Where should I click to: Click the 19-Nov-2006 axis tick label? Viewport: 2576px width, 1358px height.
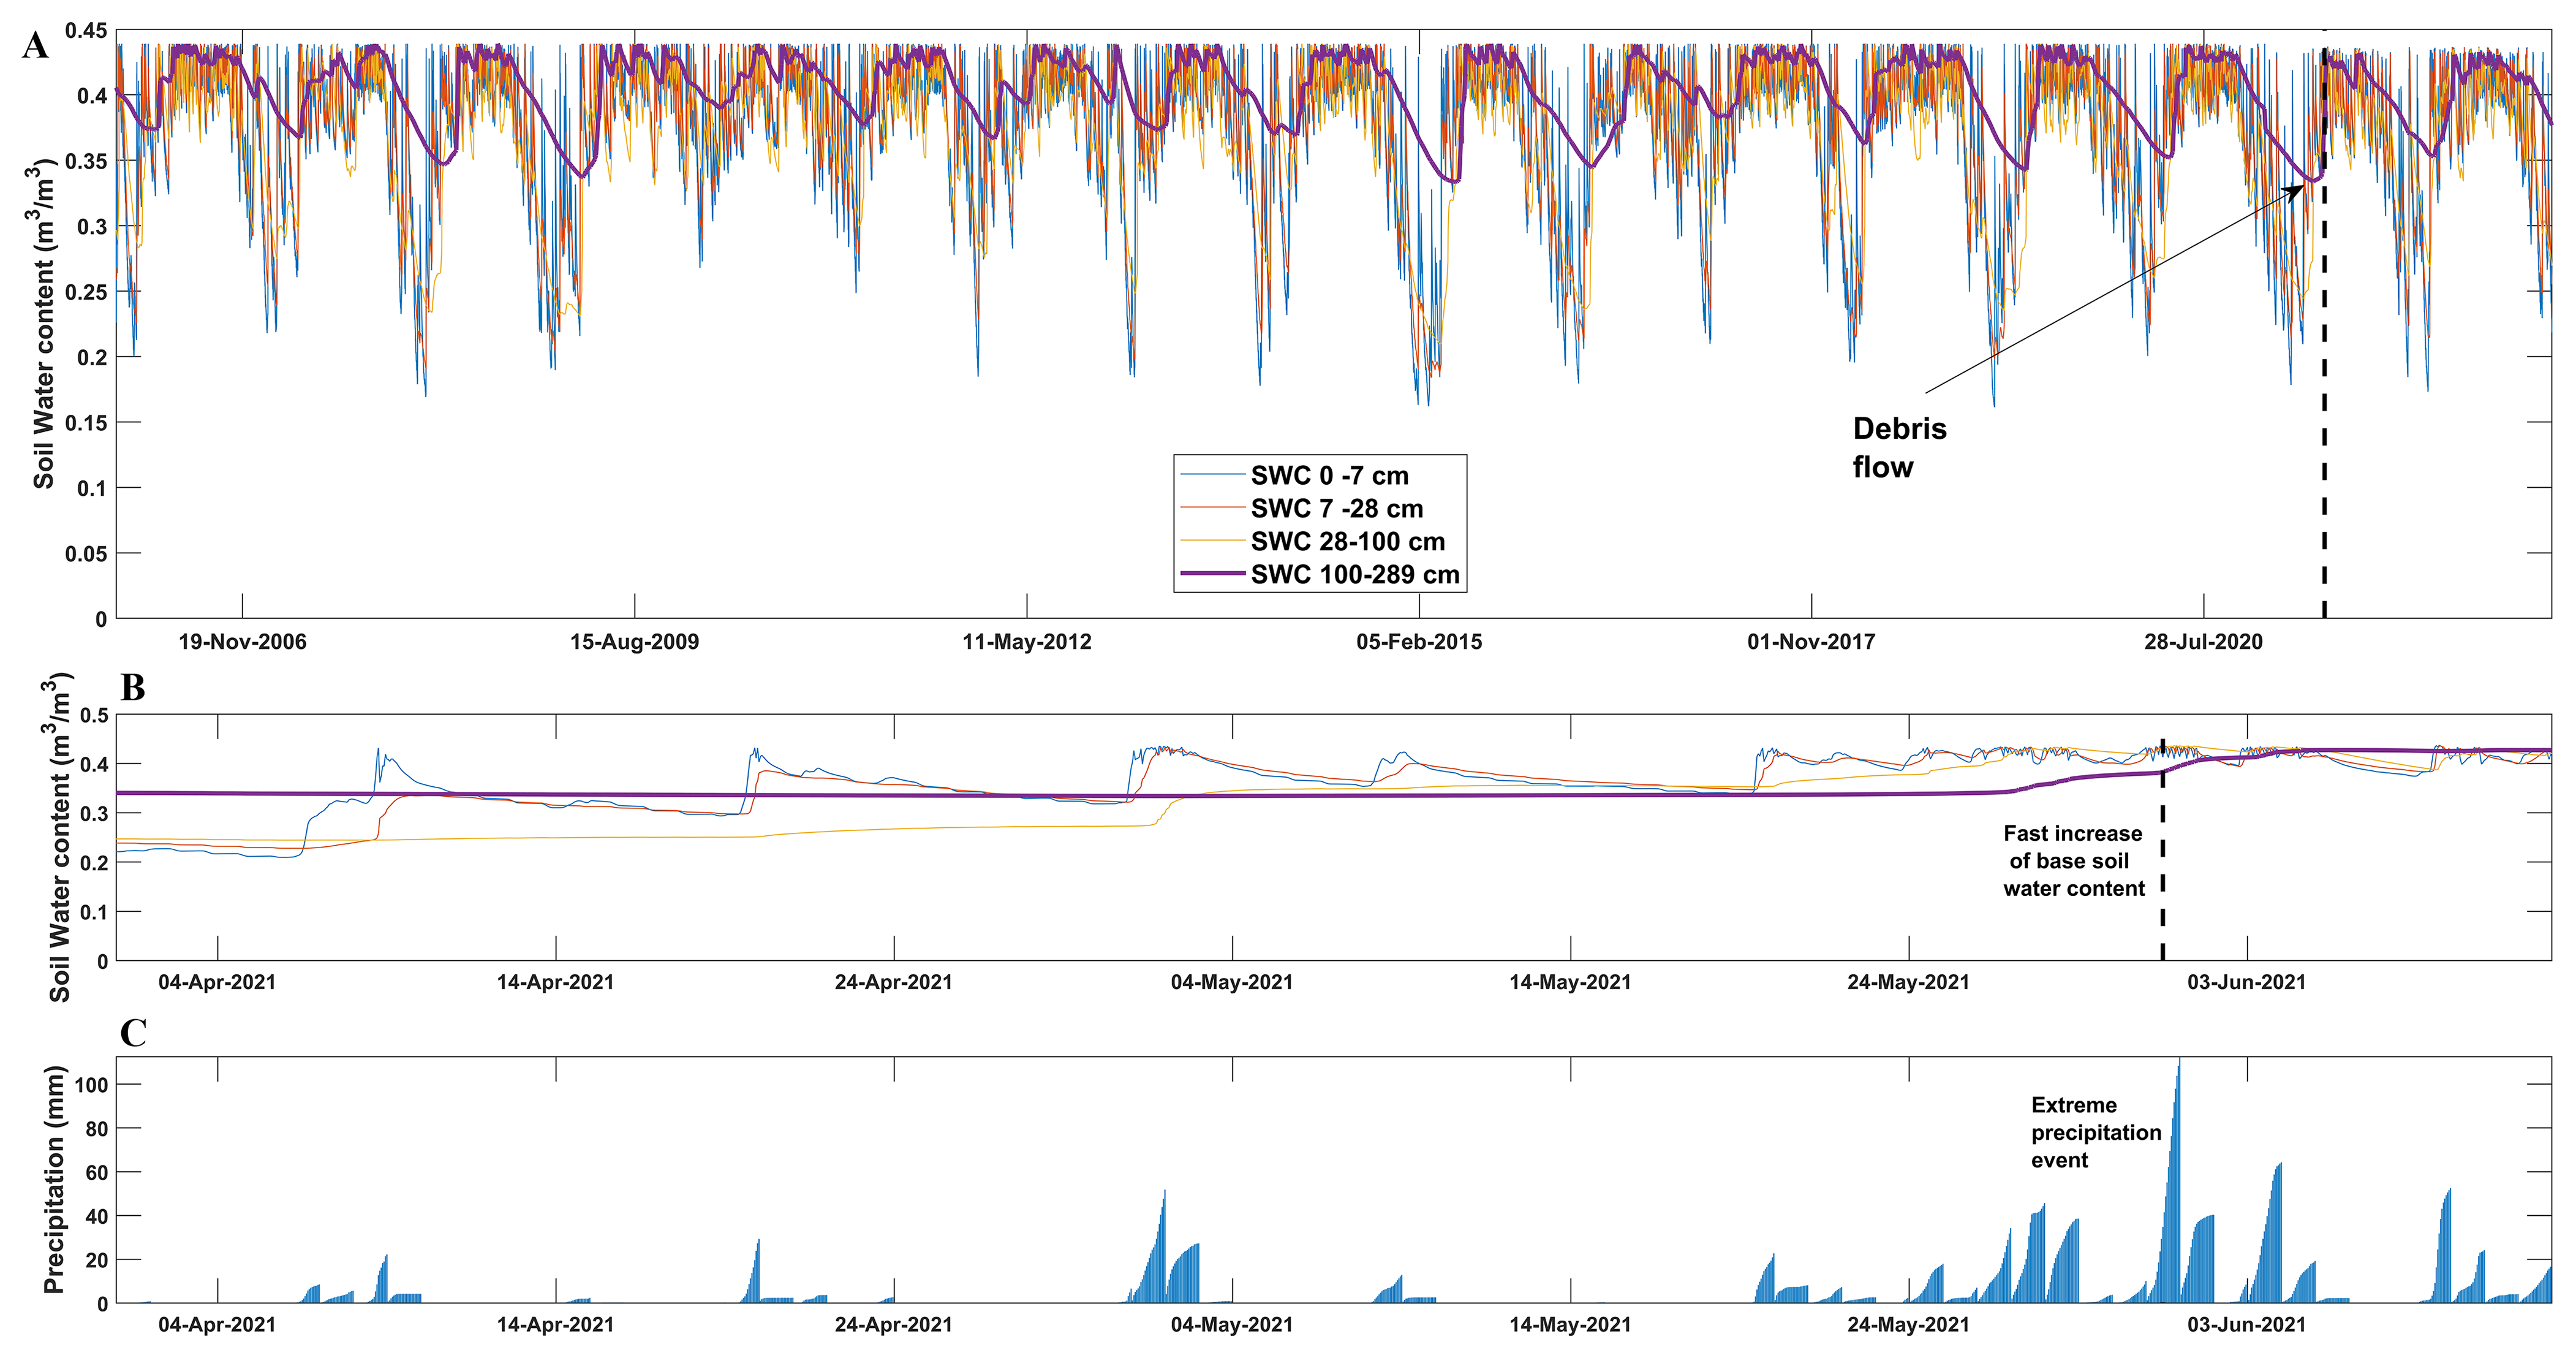[242, 642]
